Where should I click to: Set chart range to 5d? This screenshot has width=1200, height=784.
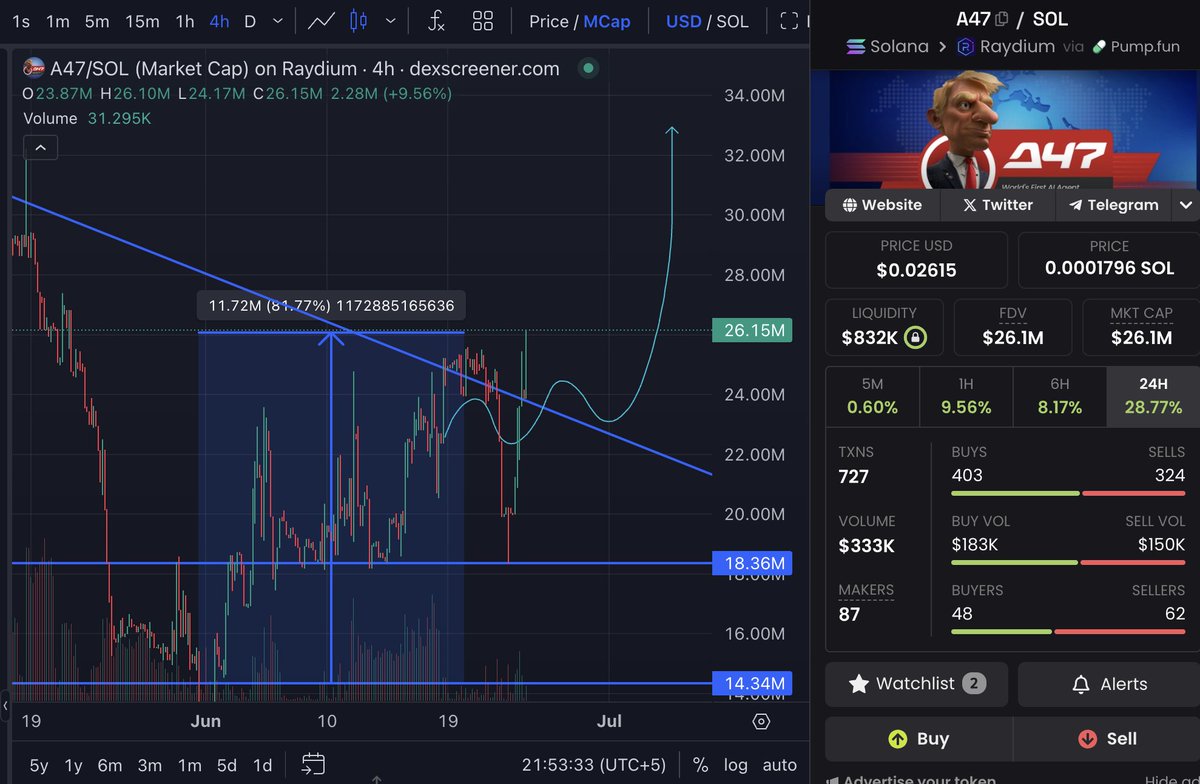point(227,765)
